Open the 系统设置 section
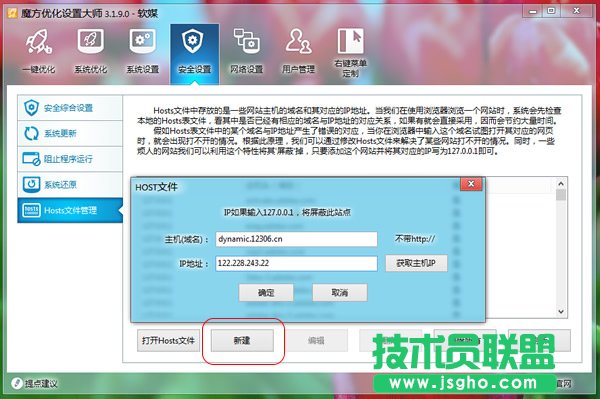The image size is (600, 399). (x=142, y=51)
